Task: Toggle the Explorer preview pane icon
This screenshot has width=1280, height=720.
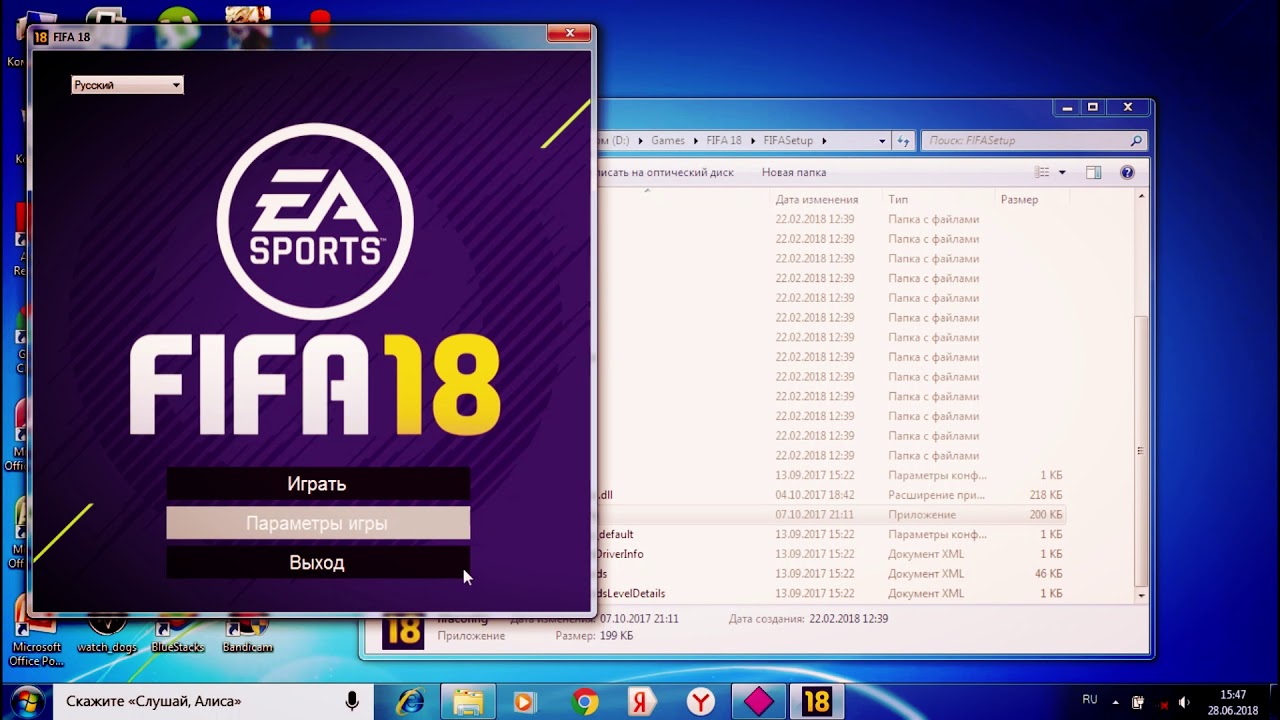Action: tap(1093, 172)
